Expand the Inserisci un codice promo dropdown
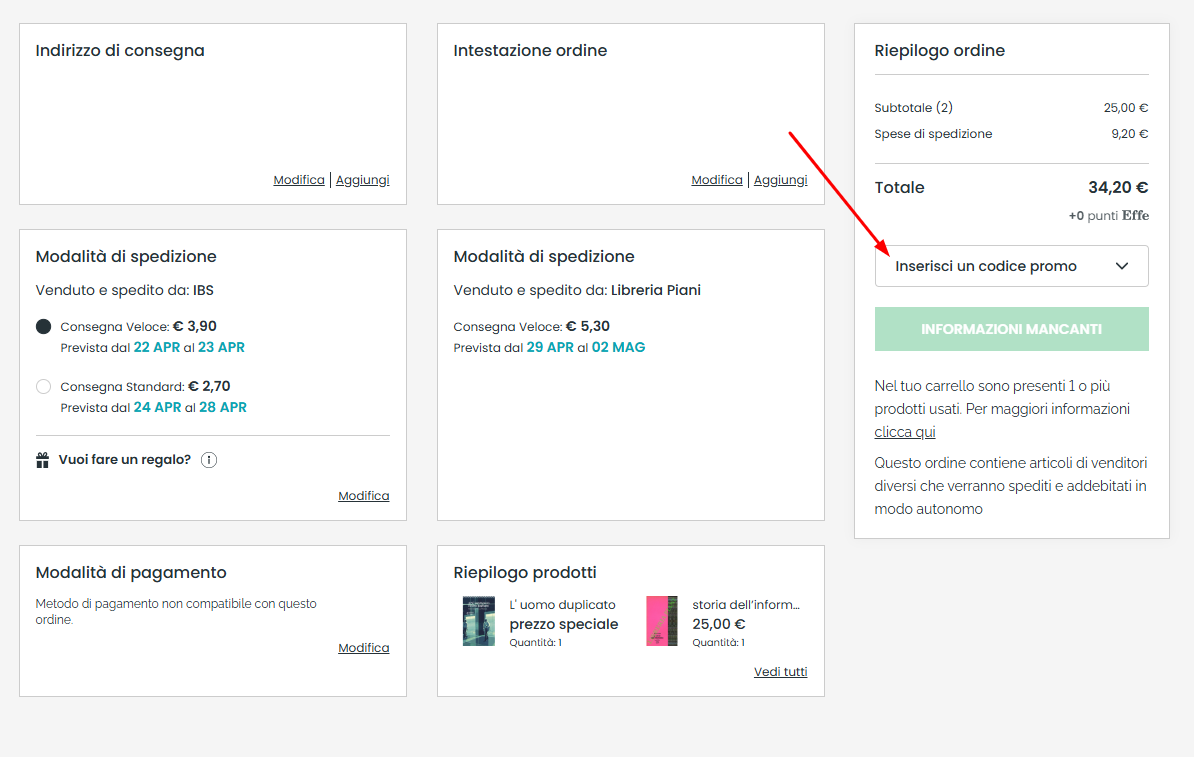Image resolution: width=1194 pixels, height=757 pixels. [1011, 266]
